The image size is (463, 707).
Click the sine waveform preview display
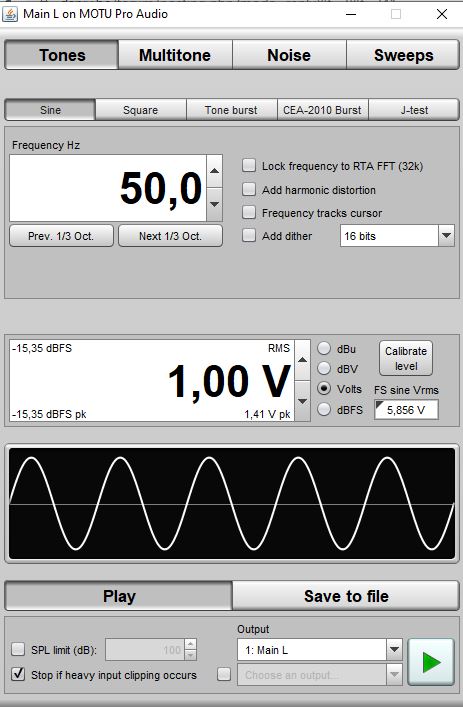232,504
